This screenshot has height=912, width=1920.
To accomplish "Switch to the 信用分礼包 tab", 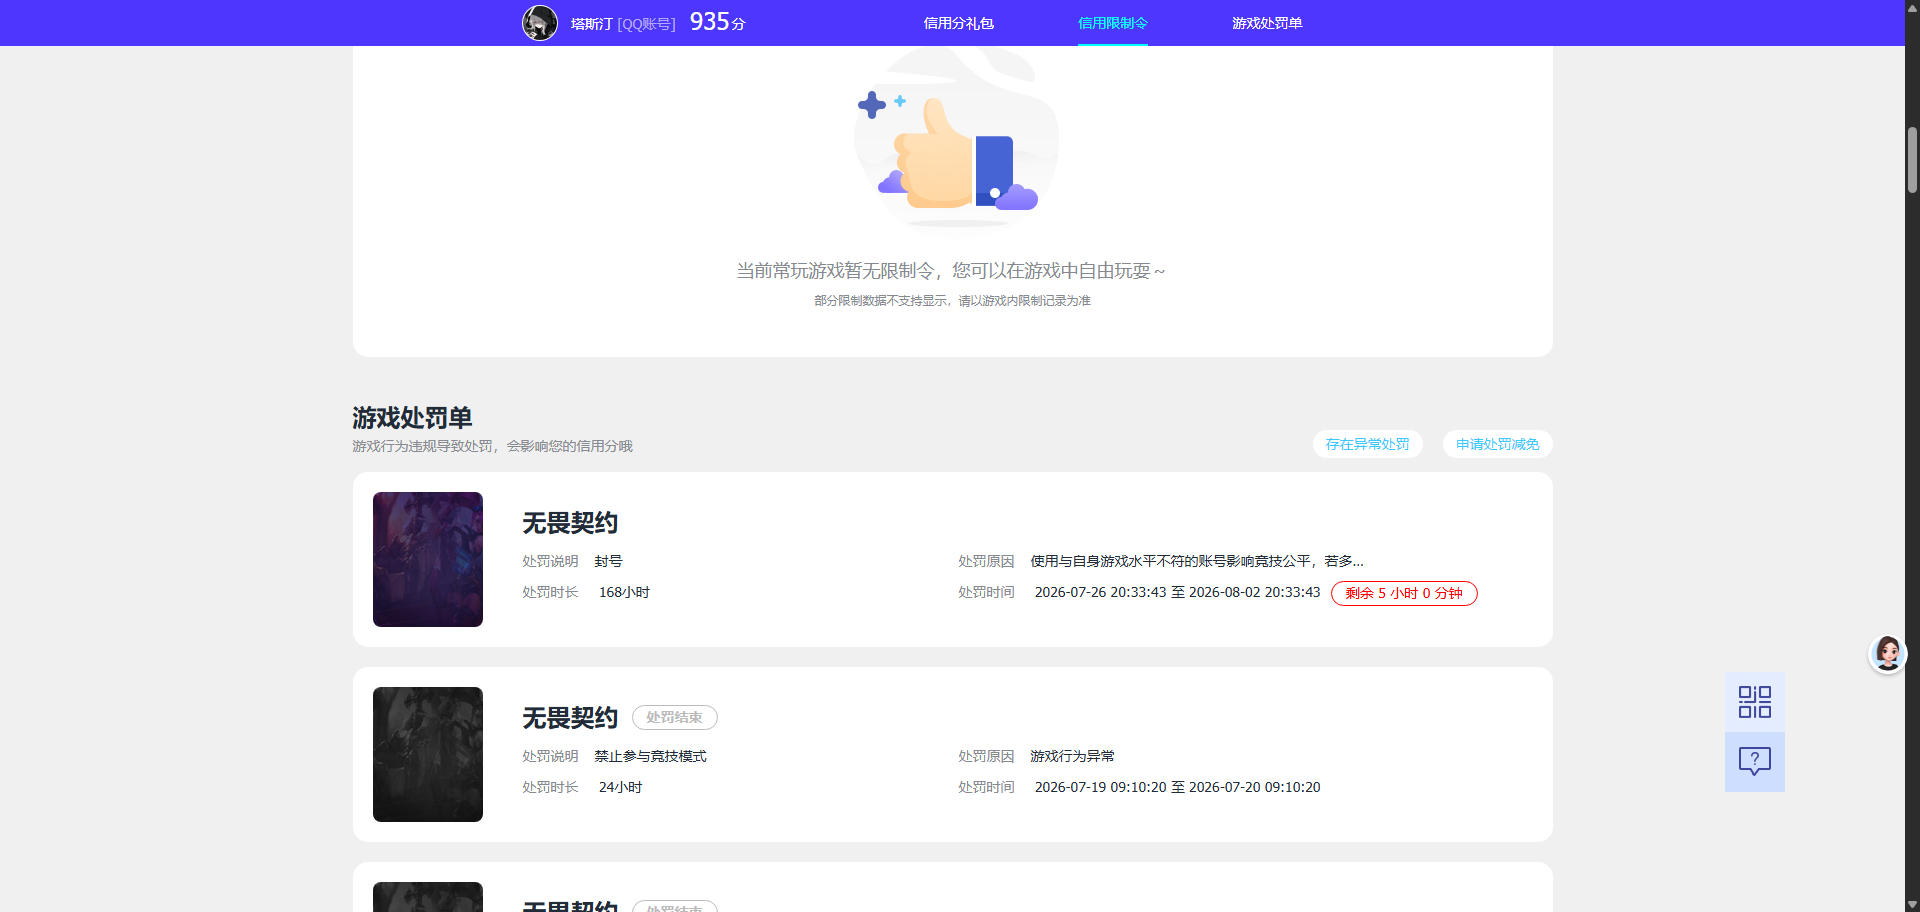I will 958,23.
